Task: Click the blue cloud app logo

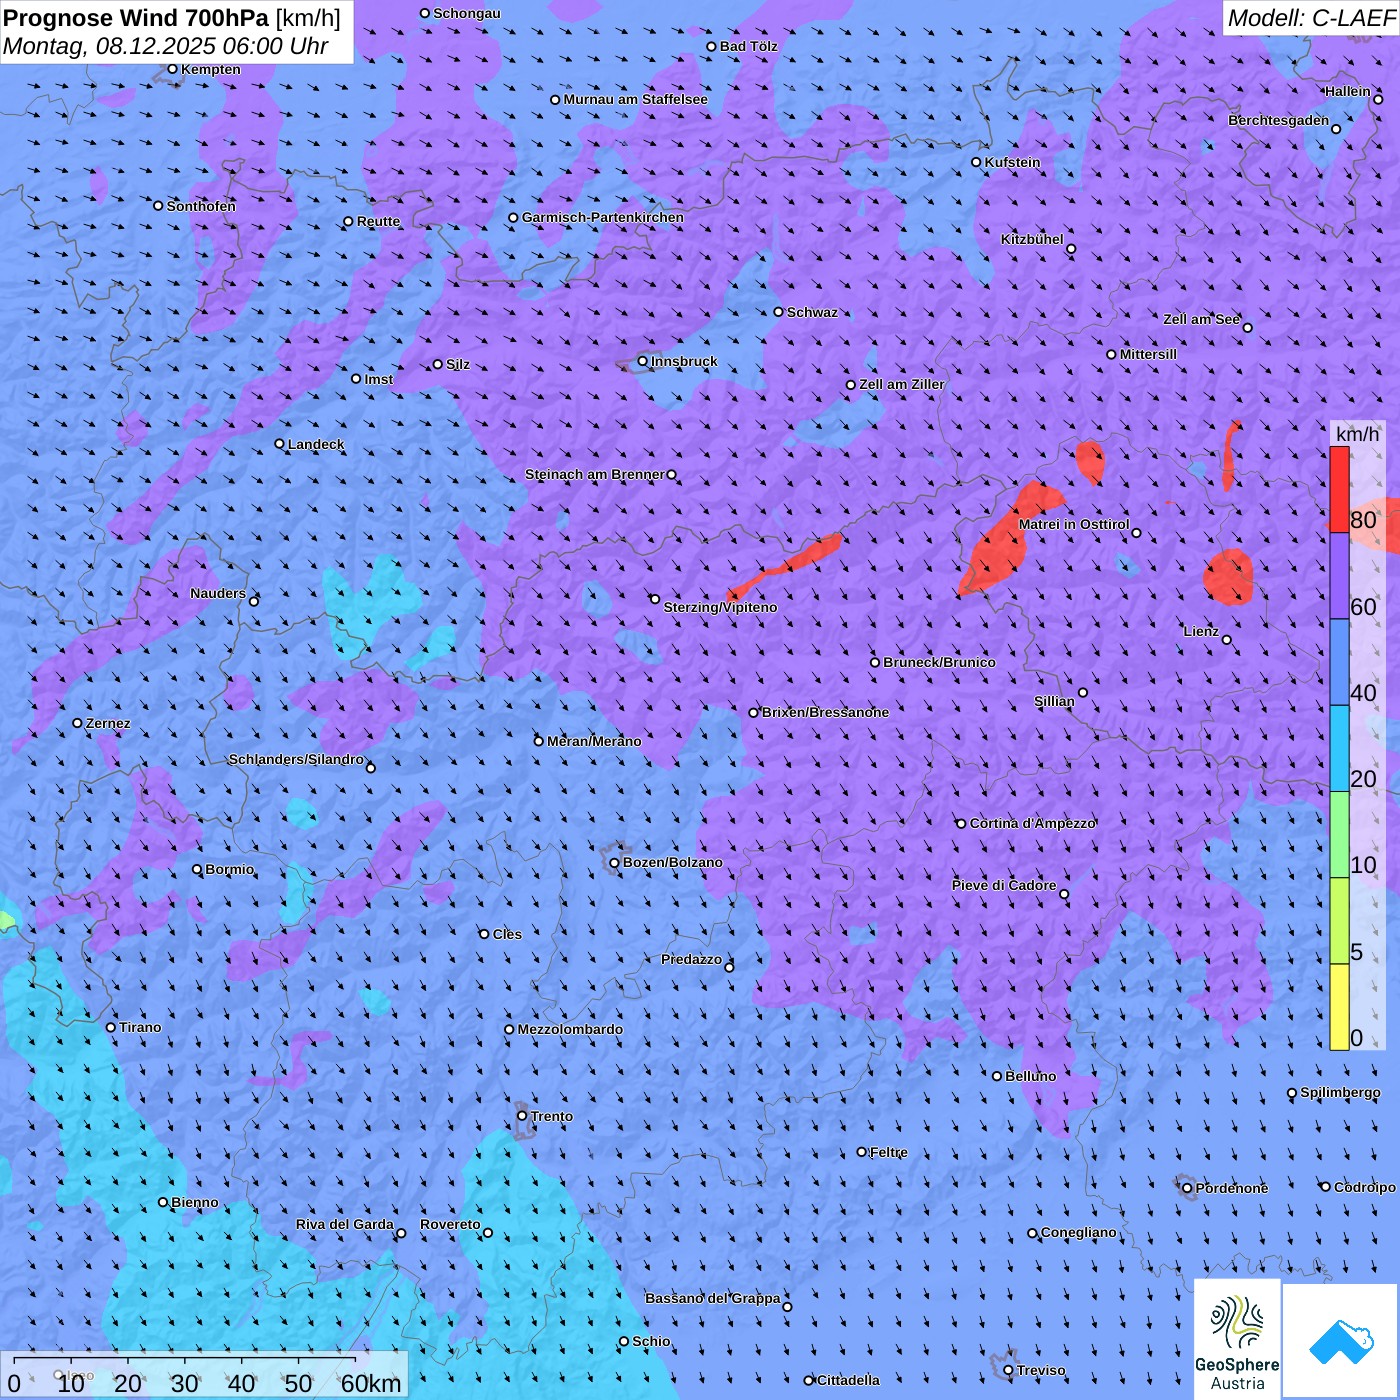Action: [x=1340, y=1340]
